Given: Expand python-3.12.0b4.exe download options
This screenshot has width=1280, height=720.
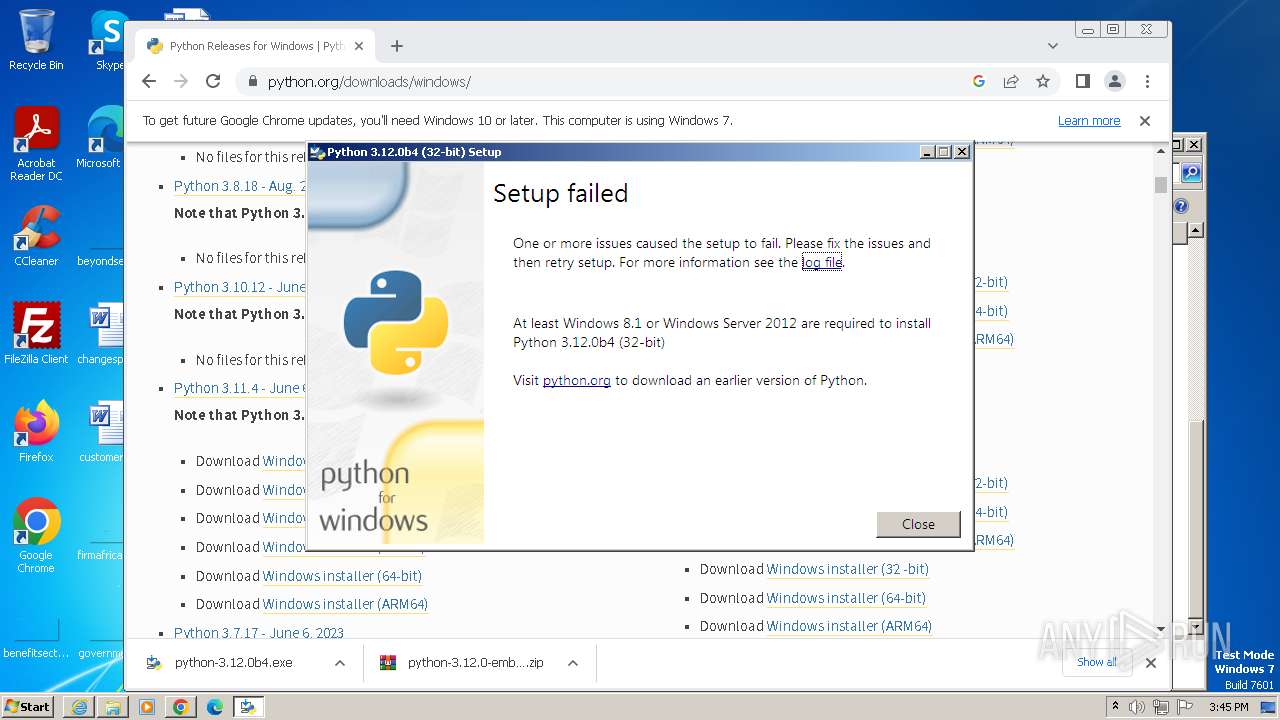Looking at the screenshot, I should (340, 663).
